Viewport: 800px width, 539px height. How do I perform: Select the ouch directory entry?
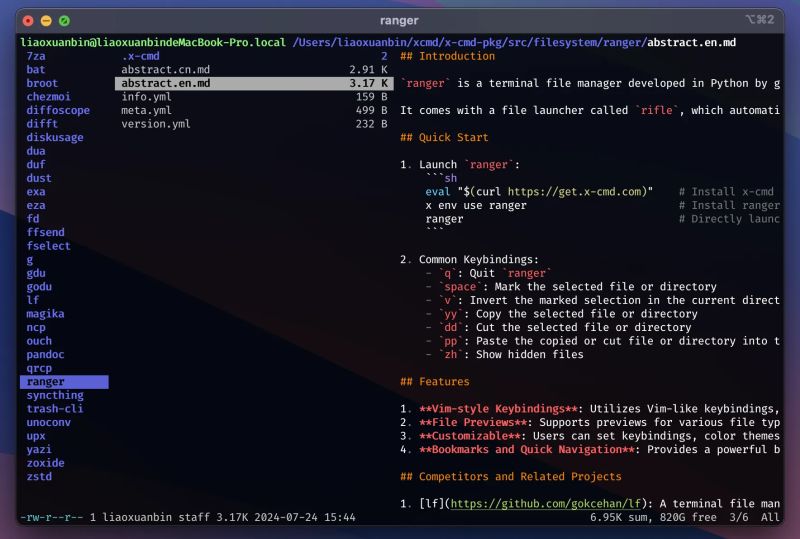tap(39, 341)
